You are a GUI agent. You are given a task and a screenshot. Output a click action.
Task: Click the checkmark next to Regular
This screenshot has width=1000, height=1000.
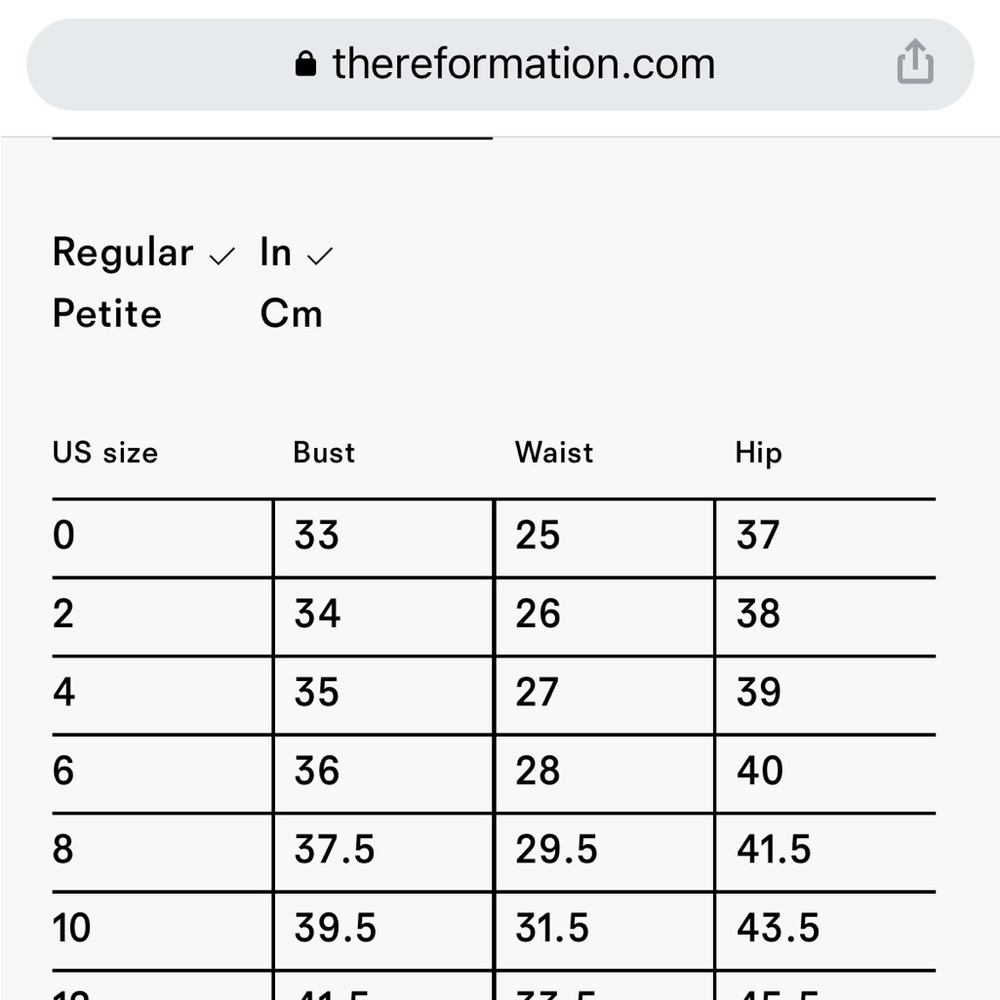(222, 256)
